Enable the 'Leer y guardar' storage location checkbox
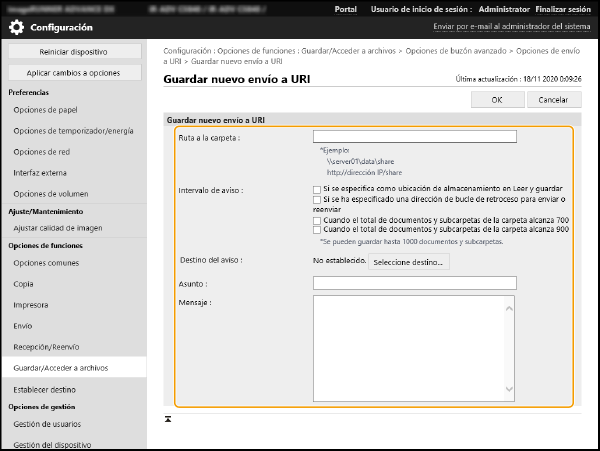Screen dimensions: 600x451 pyautogui.click(x=317, y=188)
